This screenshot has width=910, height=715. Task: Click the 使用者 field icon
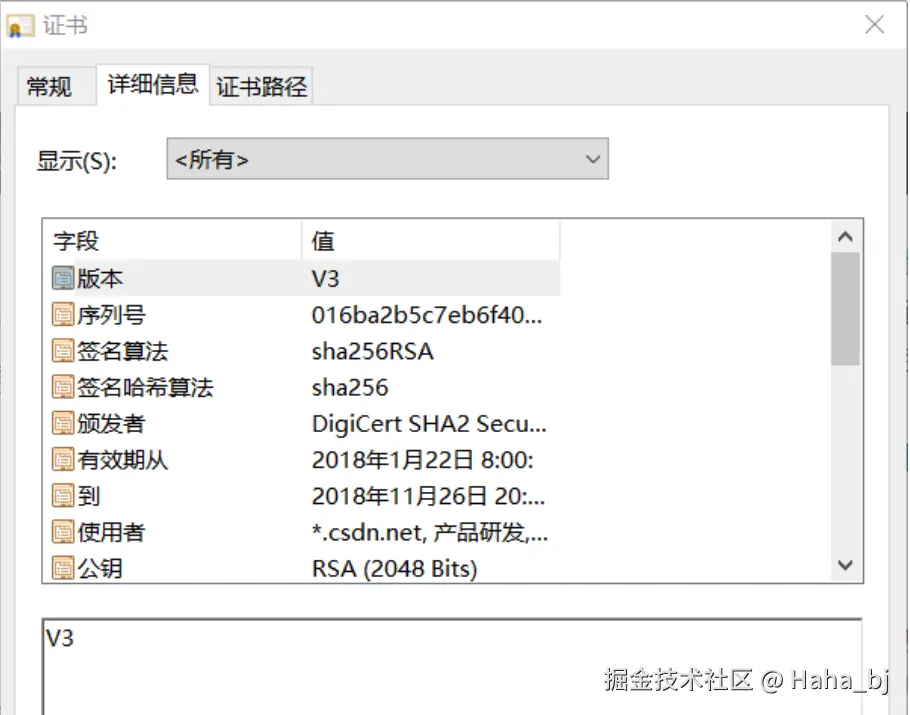62,531
